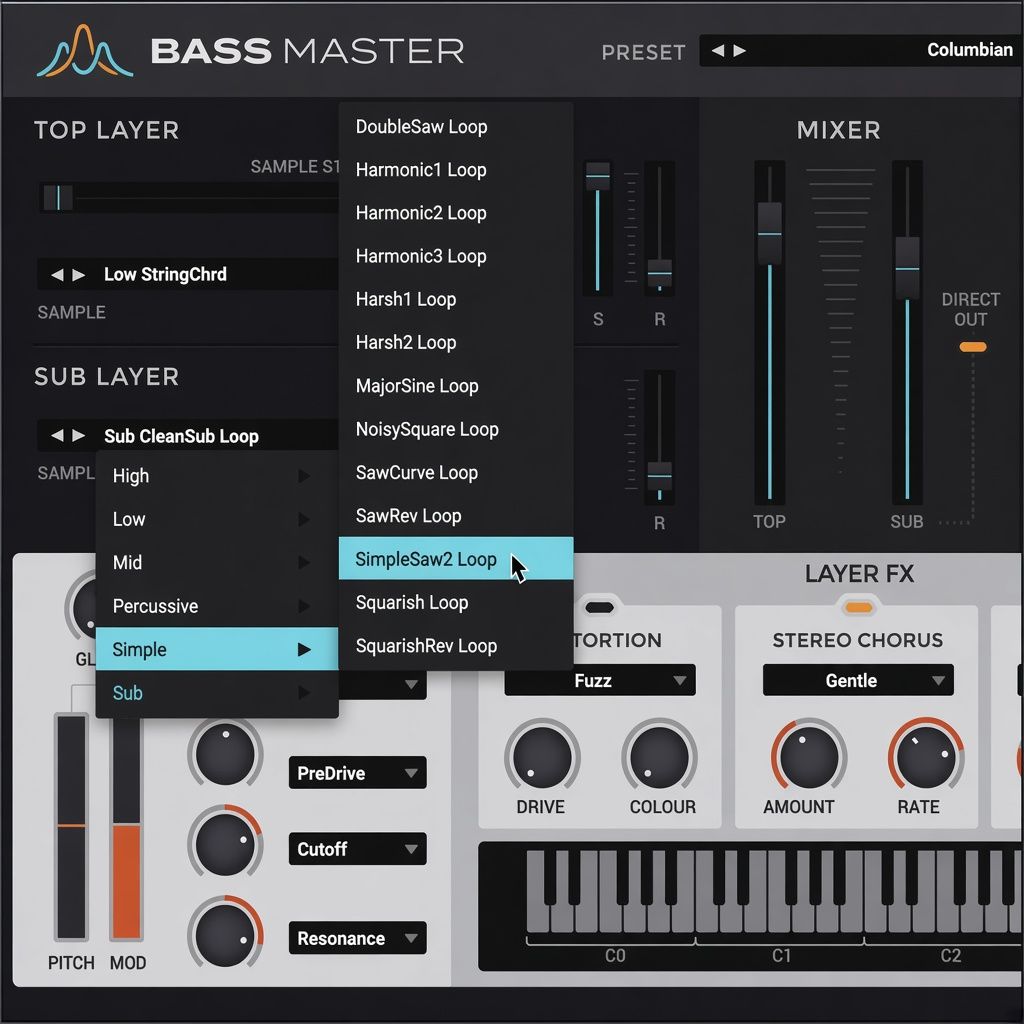
Task: Choose DoubleSaw Loop sample
Action: pos(456,127)
